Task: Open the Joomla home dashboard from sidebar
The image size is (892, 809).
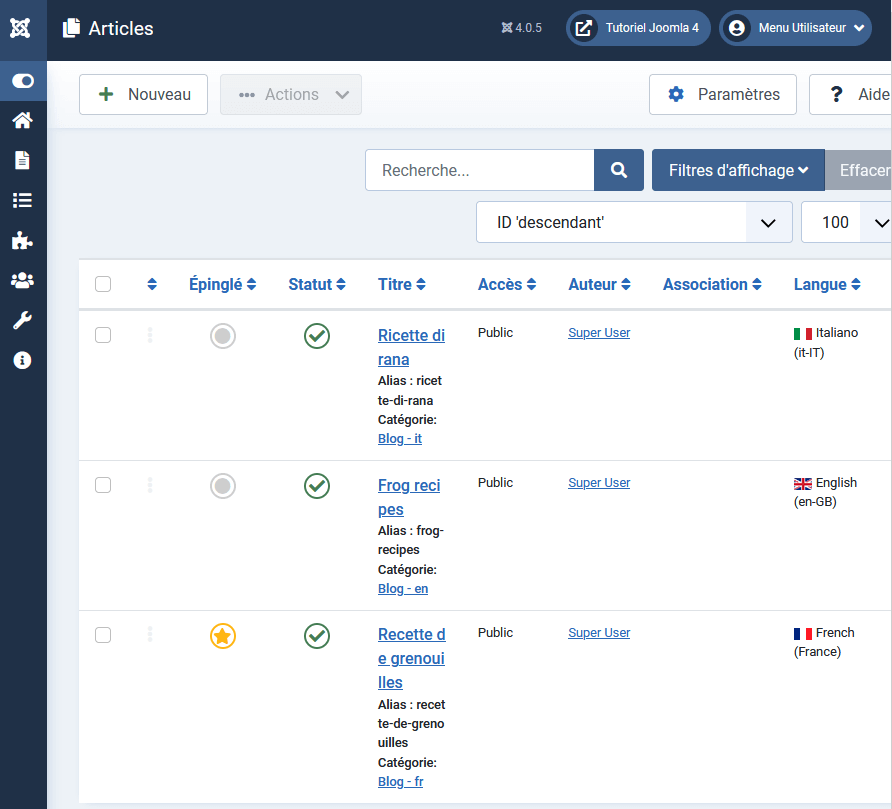Action: coord(22,120)
